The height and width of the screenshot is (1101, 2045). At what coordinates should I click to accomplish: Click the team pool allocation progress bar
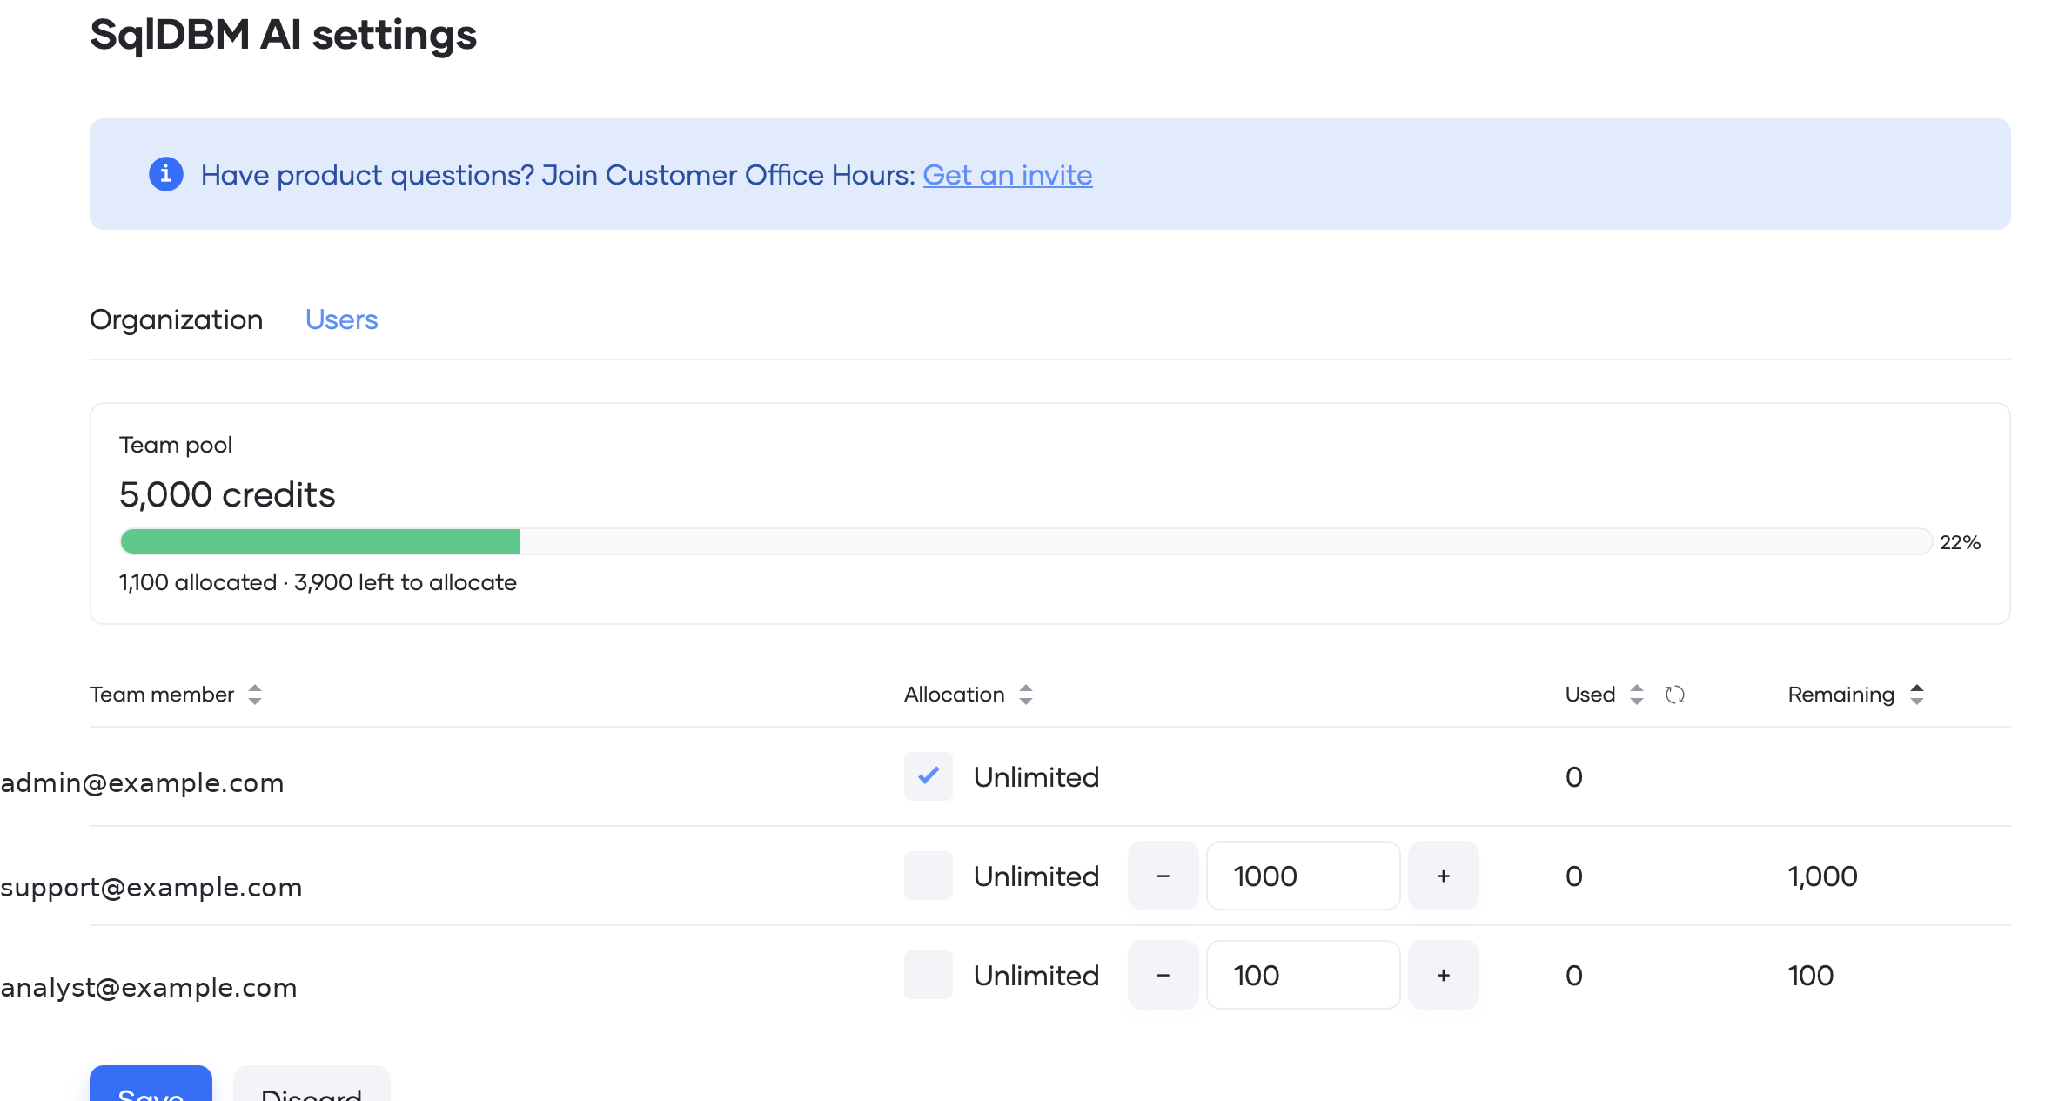1026,541
